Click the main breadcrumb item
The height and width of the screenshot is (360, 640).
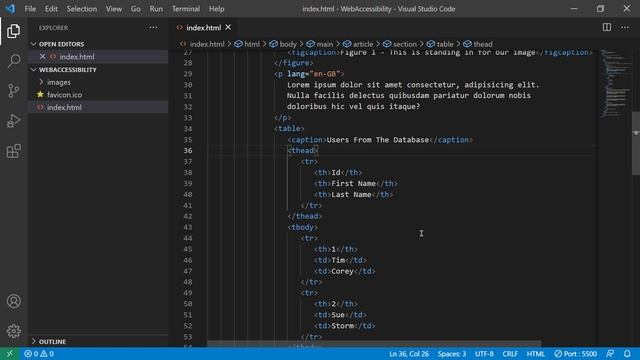coord(320,44)
